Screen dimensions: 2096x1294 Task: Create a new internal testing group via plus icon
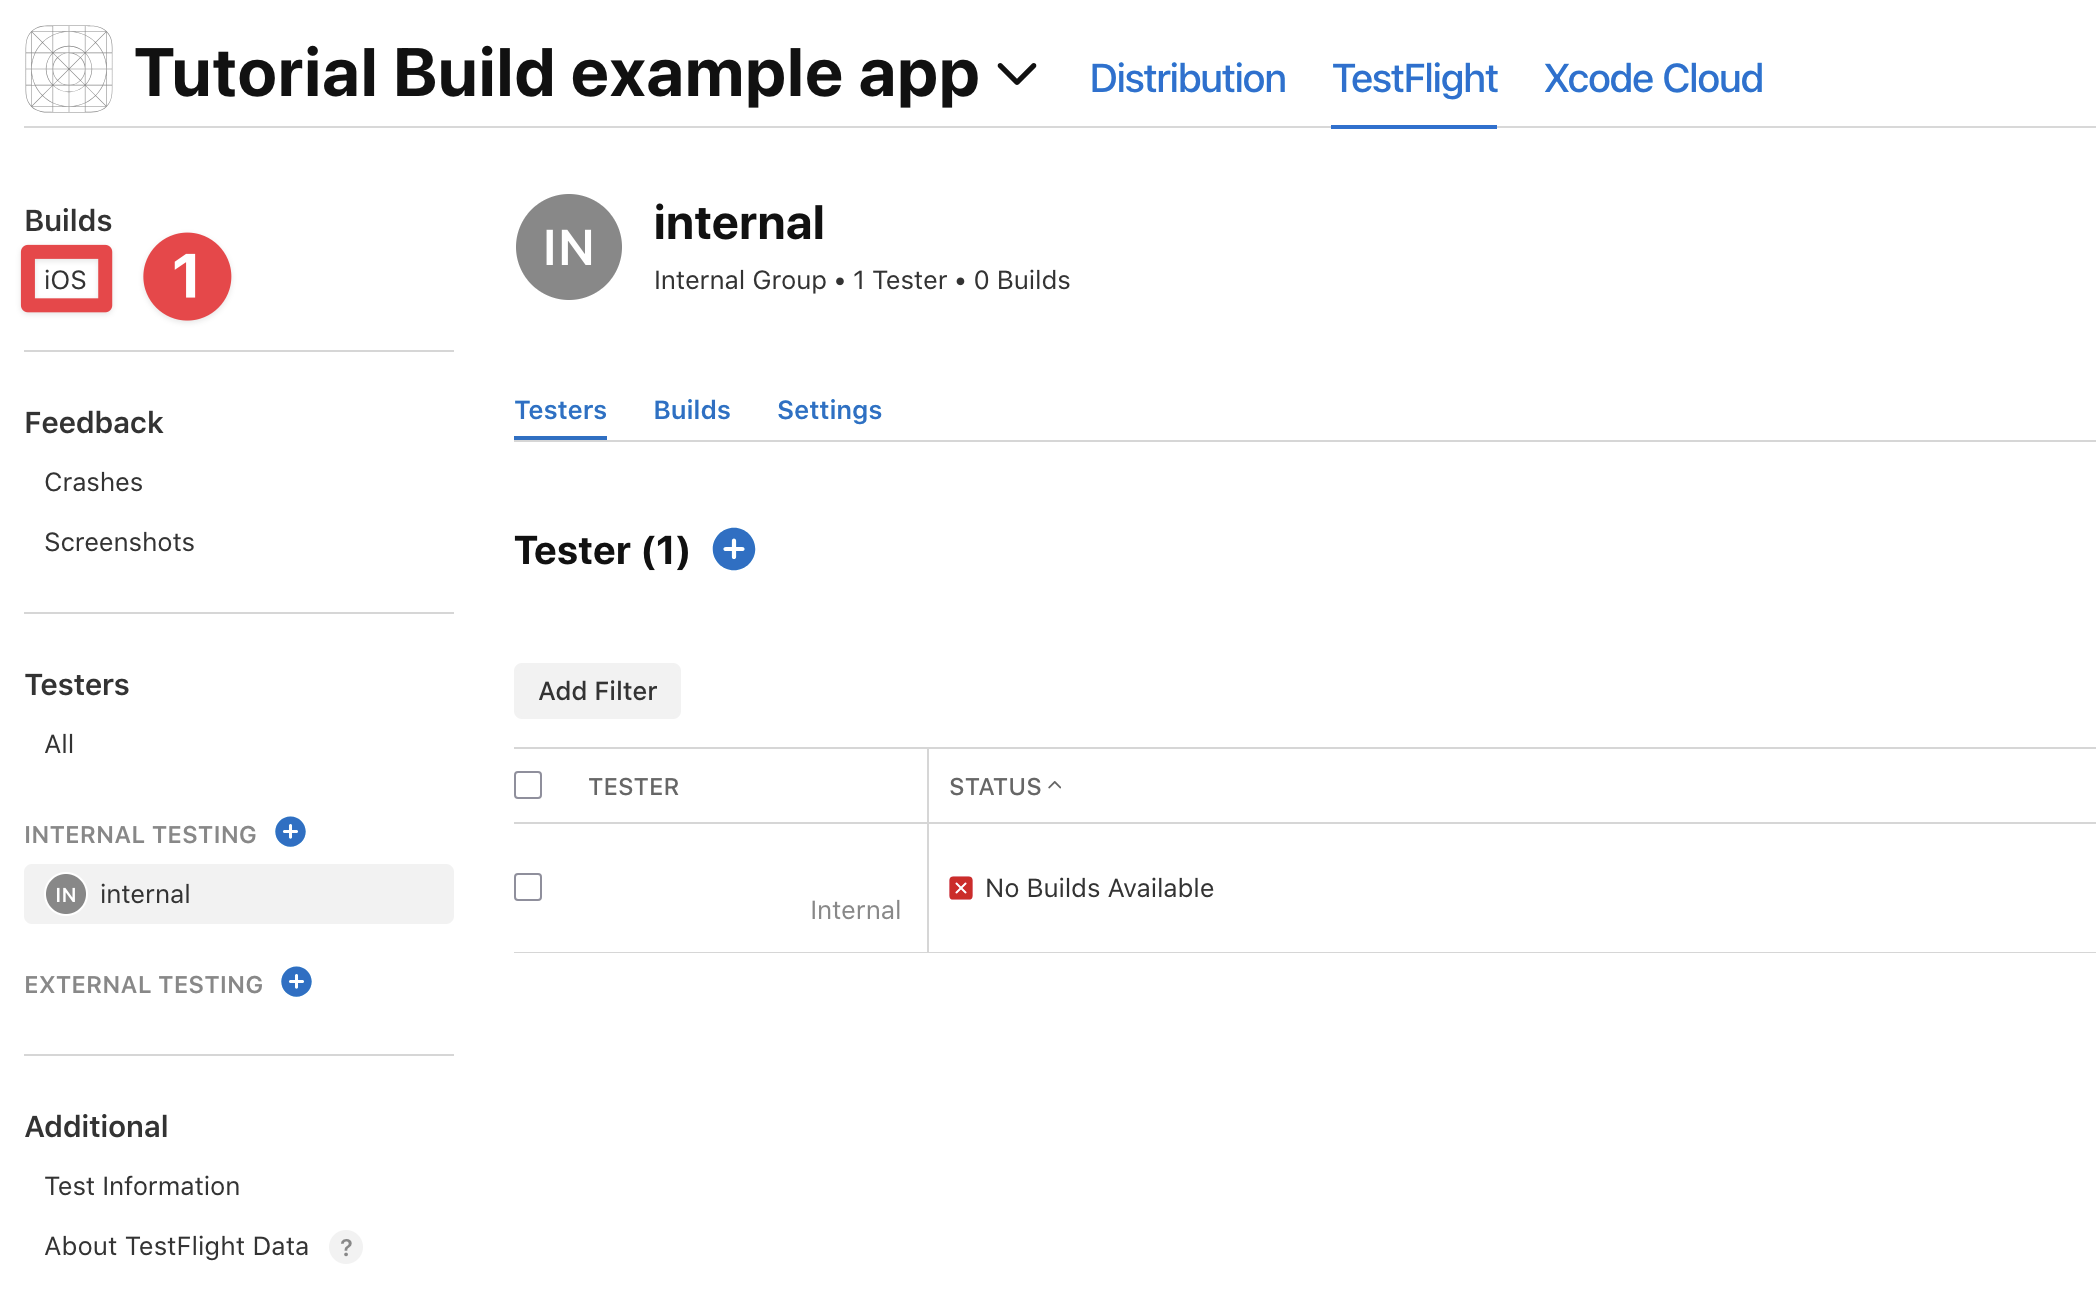pyautogui.click(x=290, y=831)
